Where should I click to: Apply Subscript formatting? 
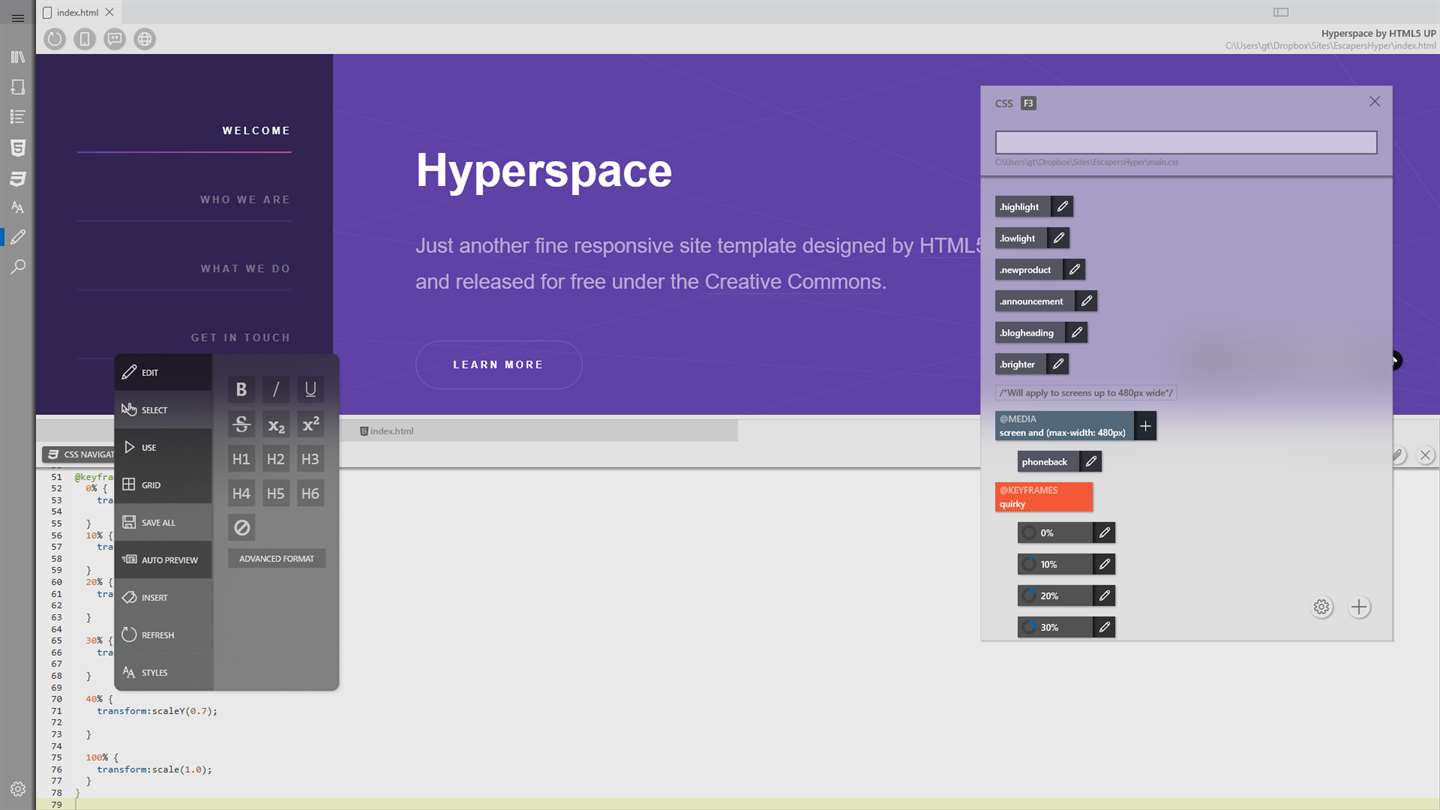point(276,424)
